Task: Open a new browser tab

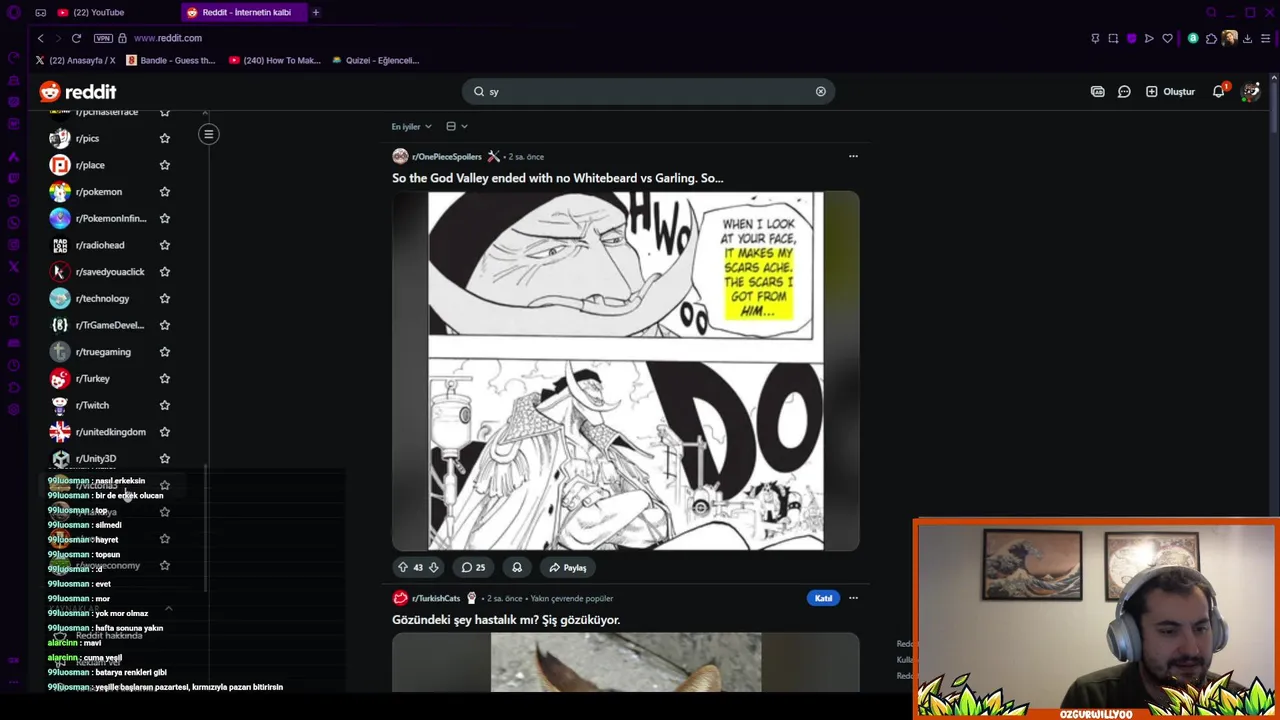Action: coord(315,12)
